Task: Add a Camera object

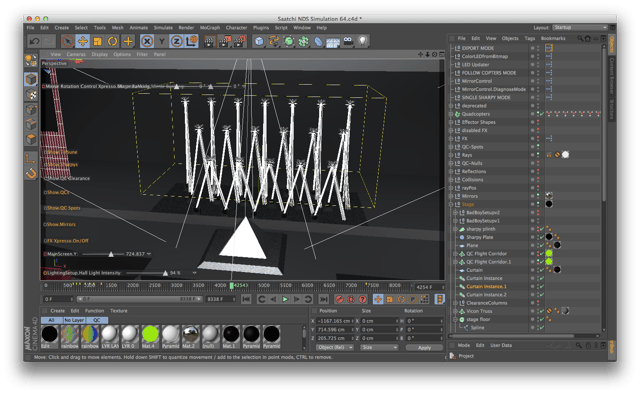Action: click(x=348, y=41)
